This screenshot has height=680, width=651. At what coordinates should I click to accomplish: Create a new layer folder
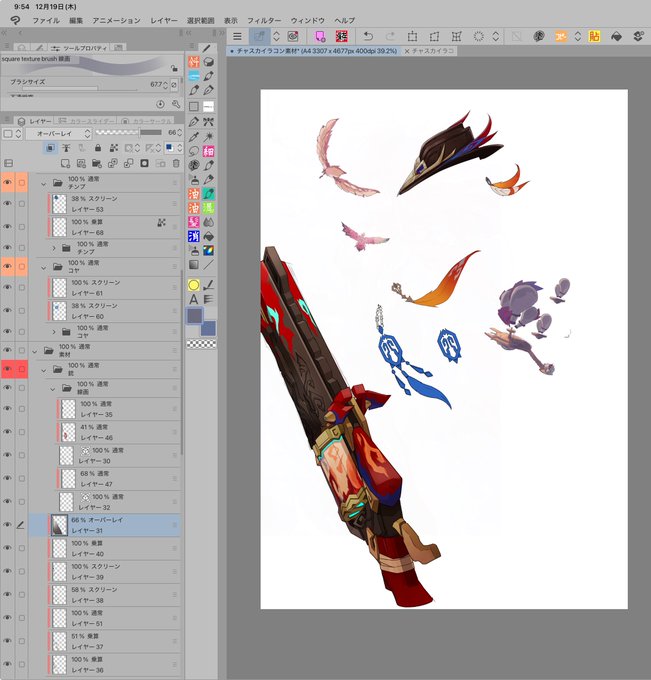(x=97, y=163)
